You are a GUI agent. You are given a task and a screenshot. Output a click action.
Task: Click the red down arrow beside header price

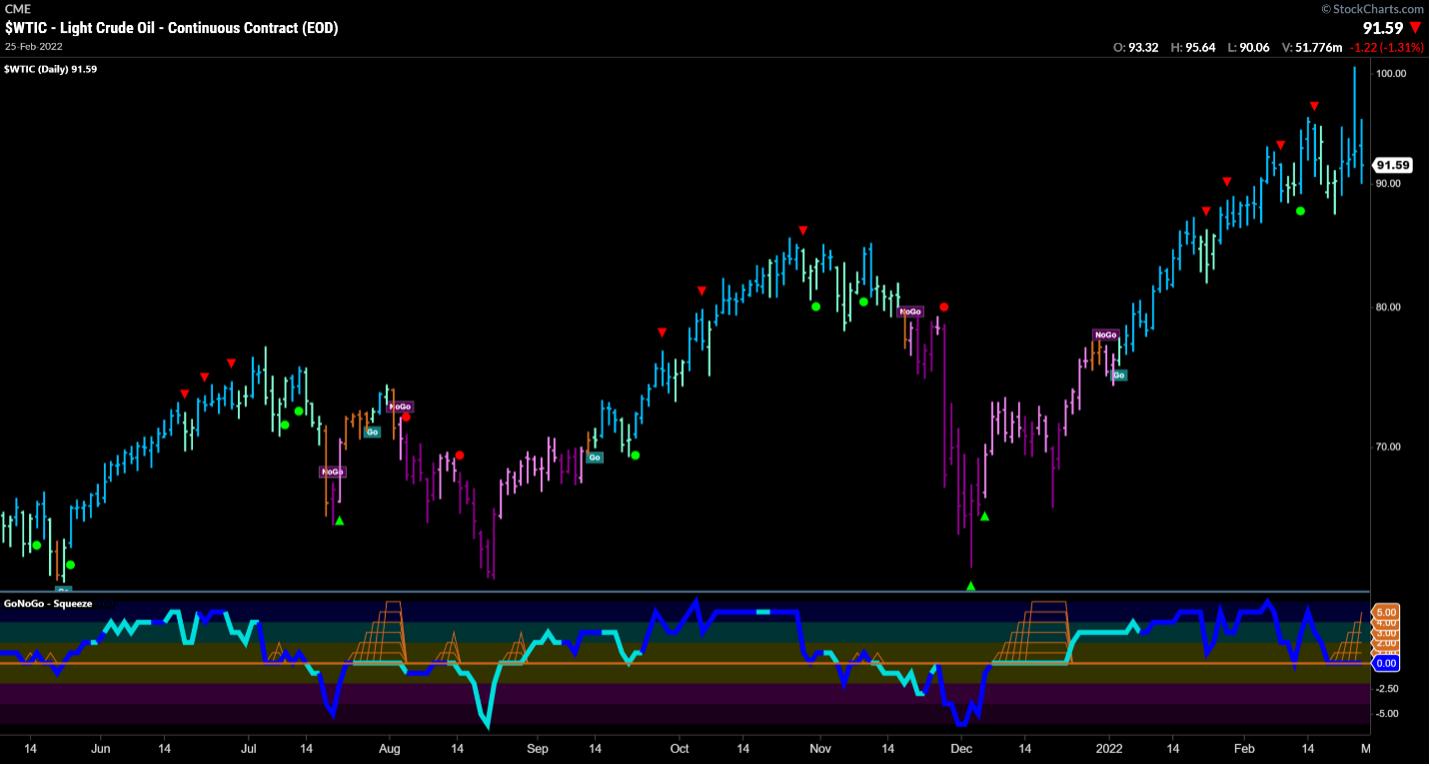(x=1415, y=29)
